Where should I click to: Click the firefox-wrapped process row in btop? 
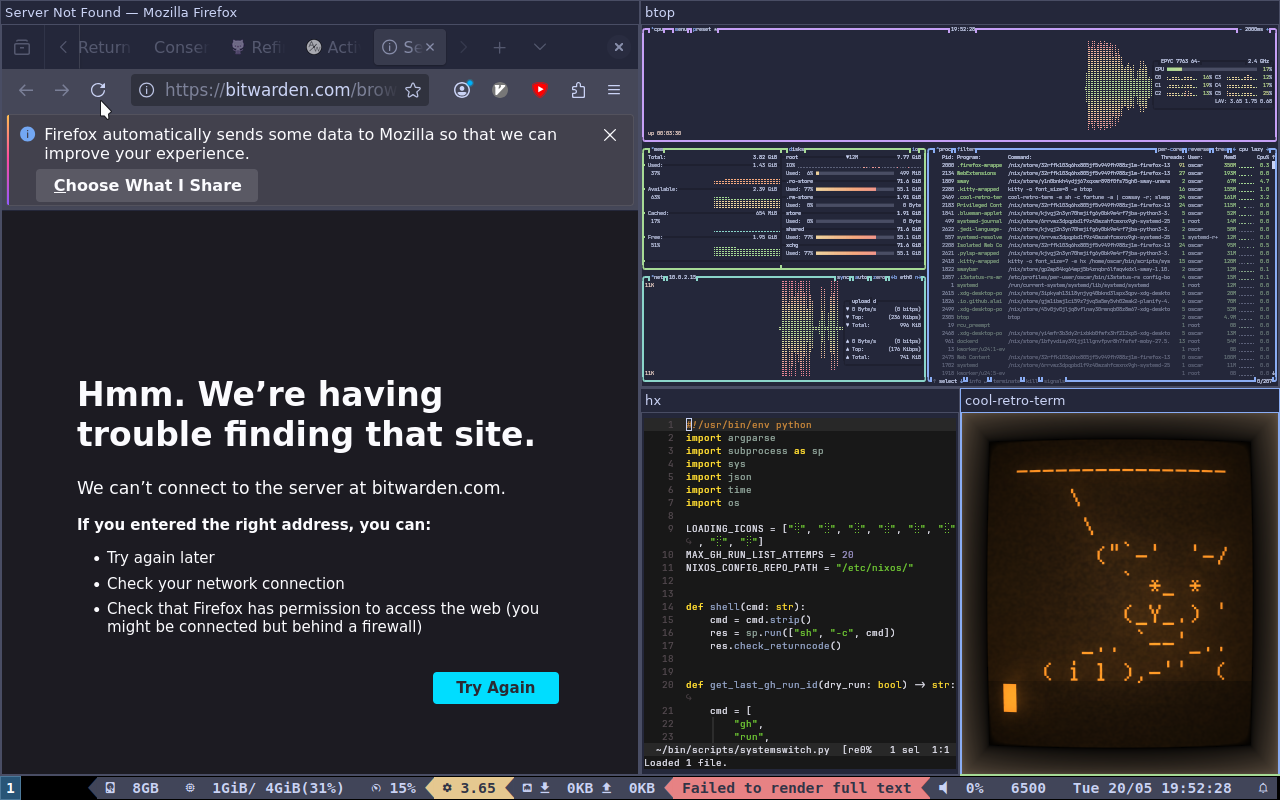click(1105, 165)
